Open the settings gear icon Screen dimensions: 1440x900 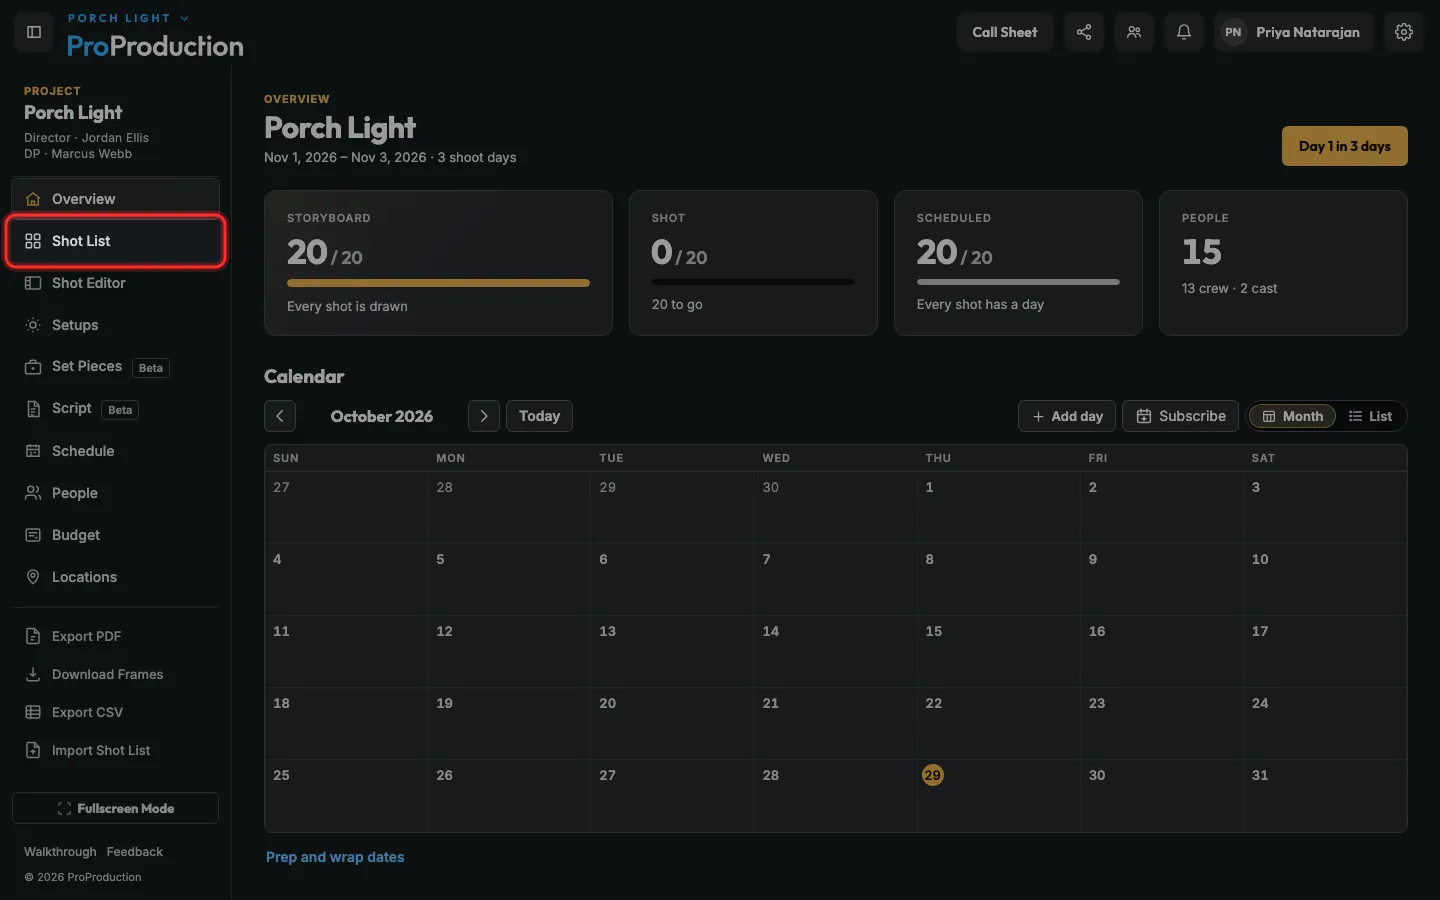coord(1404,32)
